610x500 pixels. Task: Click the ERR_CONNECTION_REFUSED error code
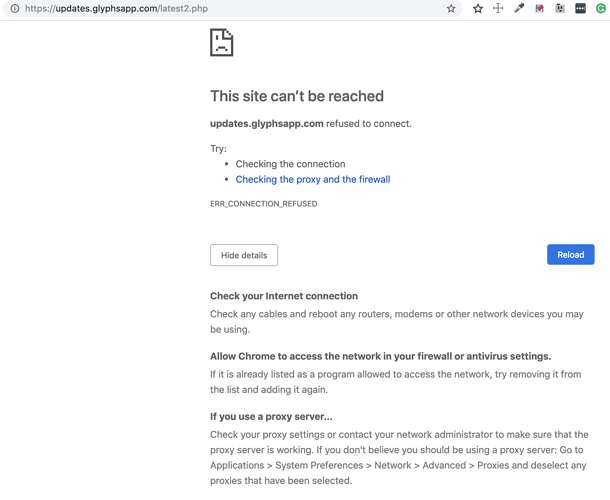263,204
